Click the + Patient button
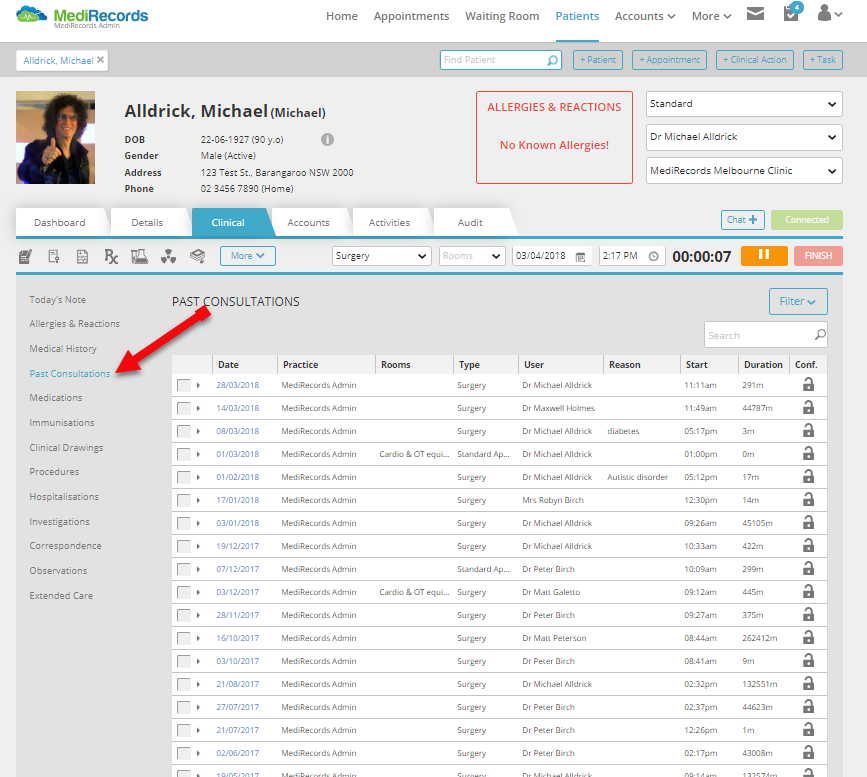867x777 pixels. click(x=598, y=60)
